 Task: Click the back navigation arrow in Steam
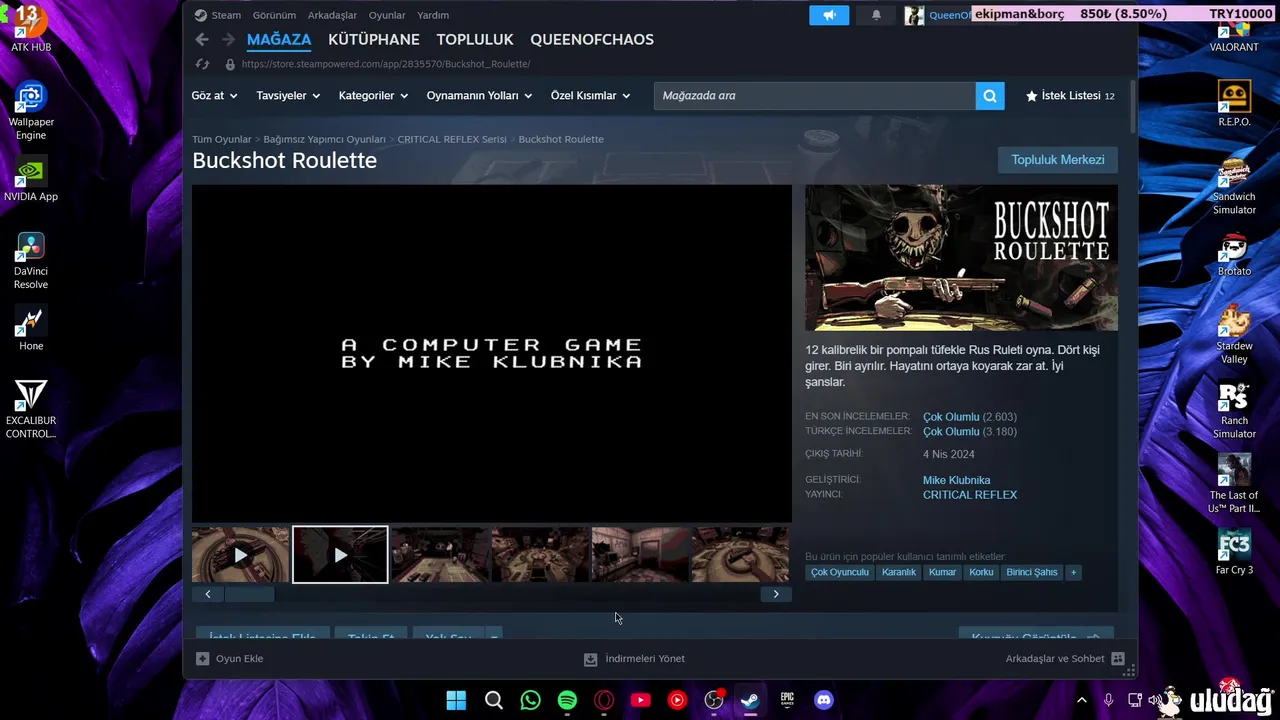[x=202, y=39]
